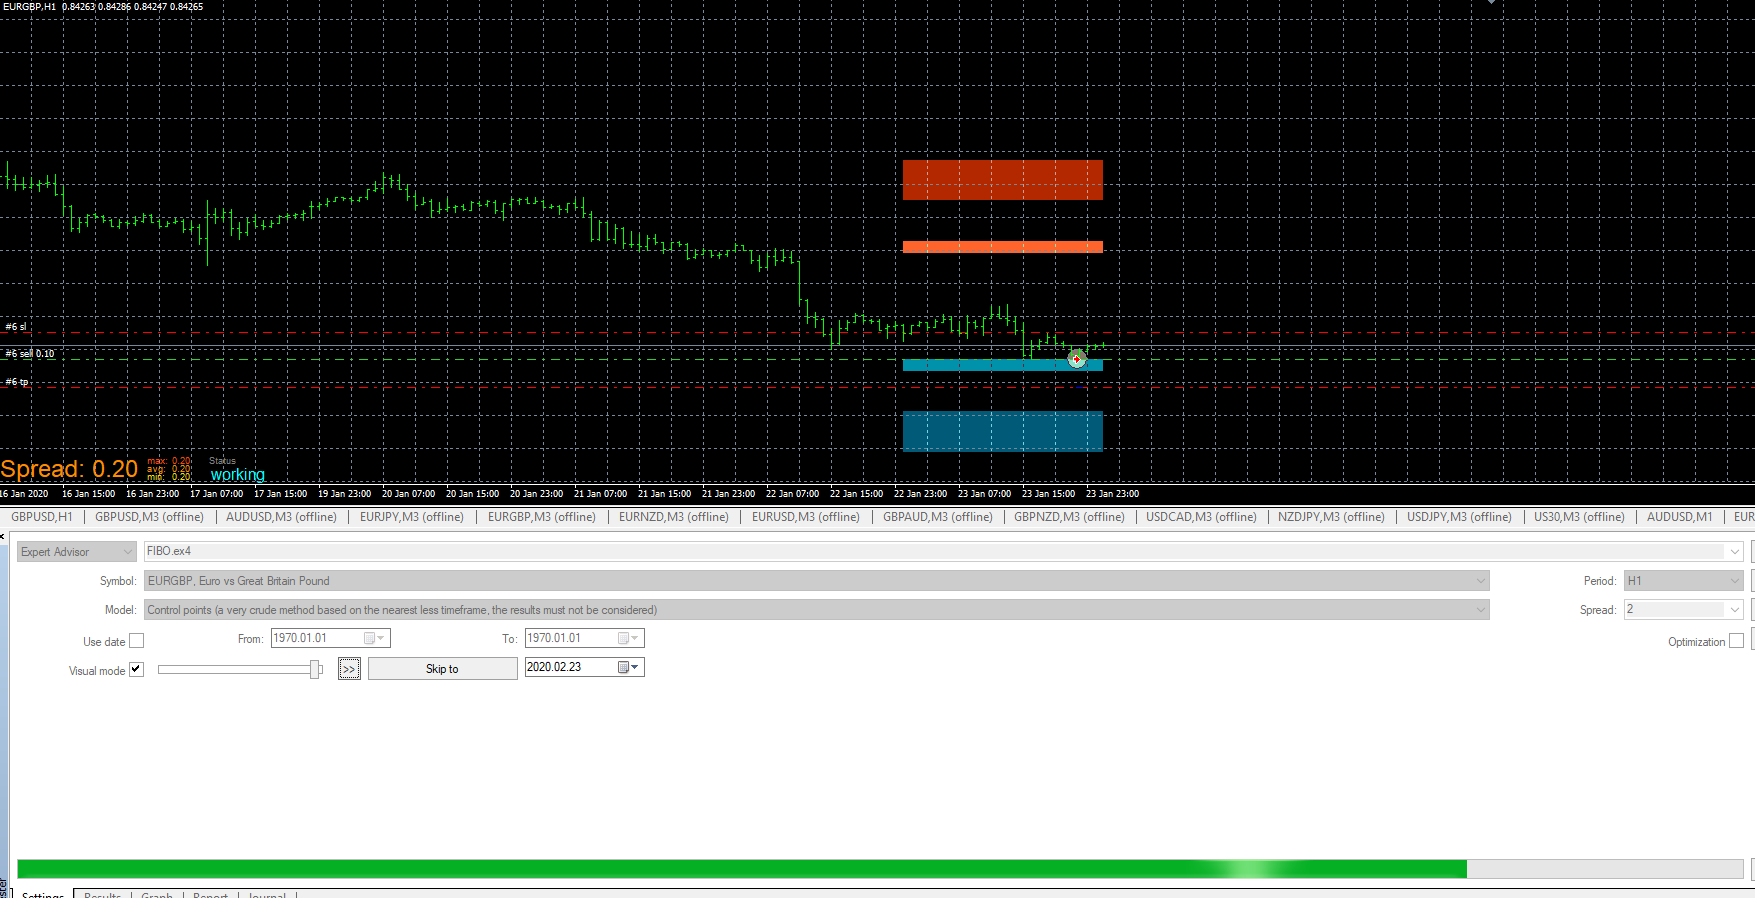Switch to the EURJPY,M3 (offline) chart tab

tap(412, 517)
